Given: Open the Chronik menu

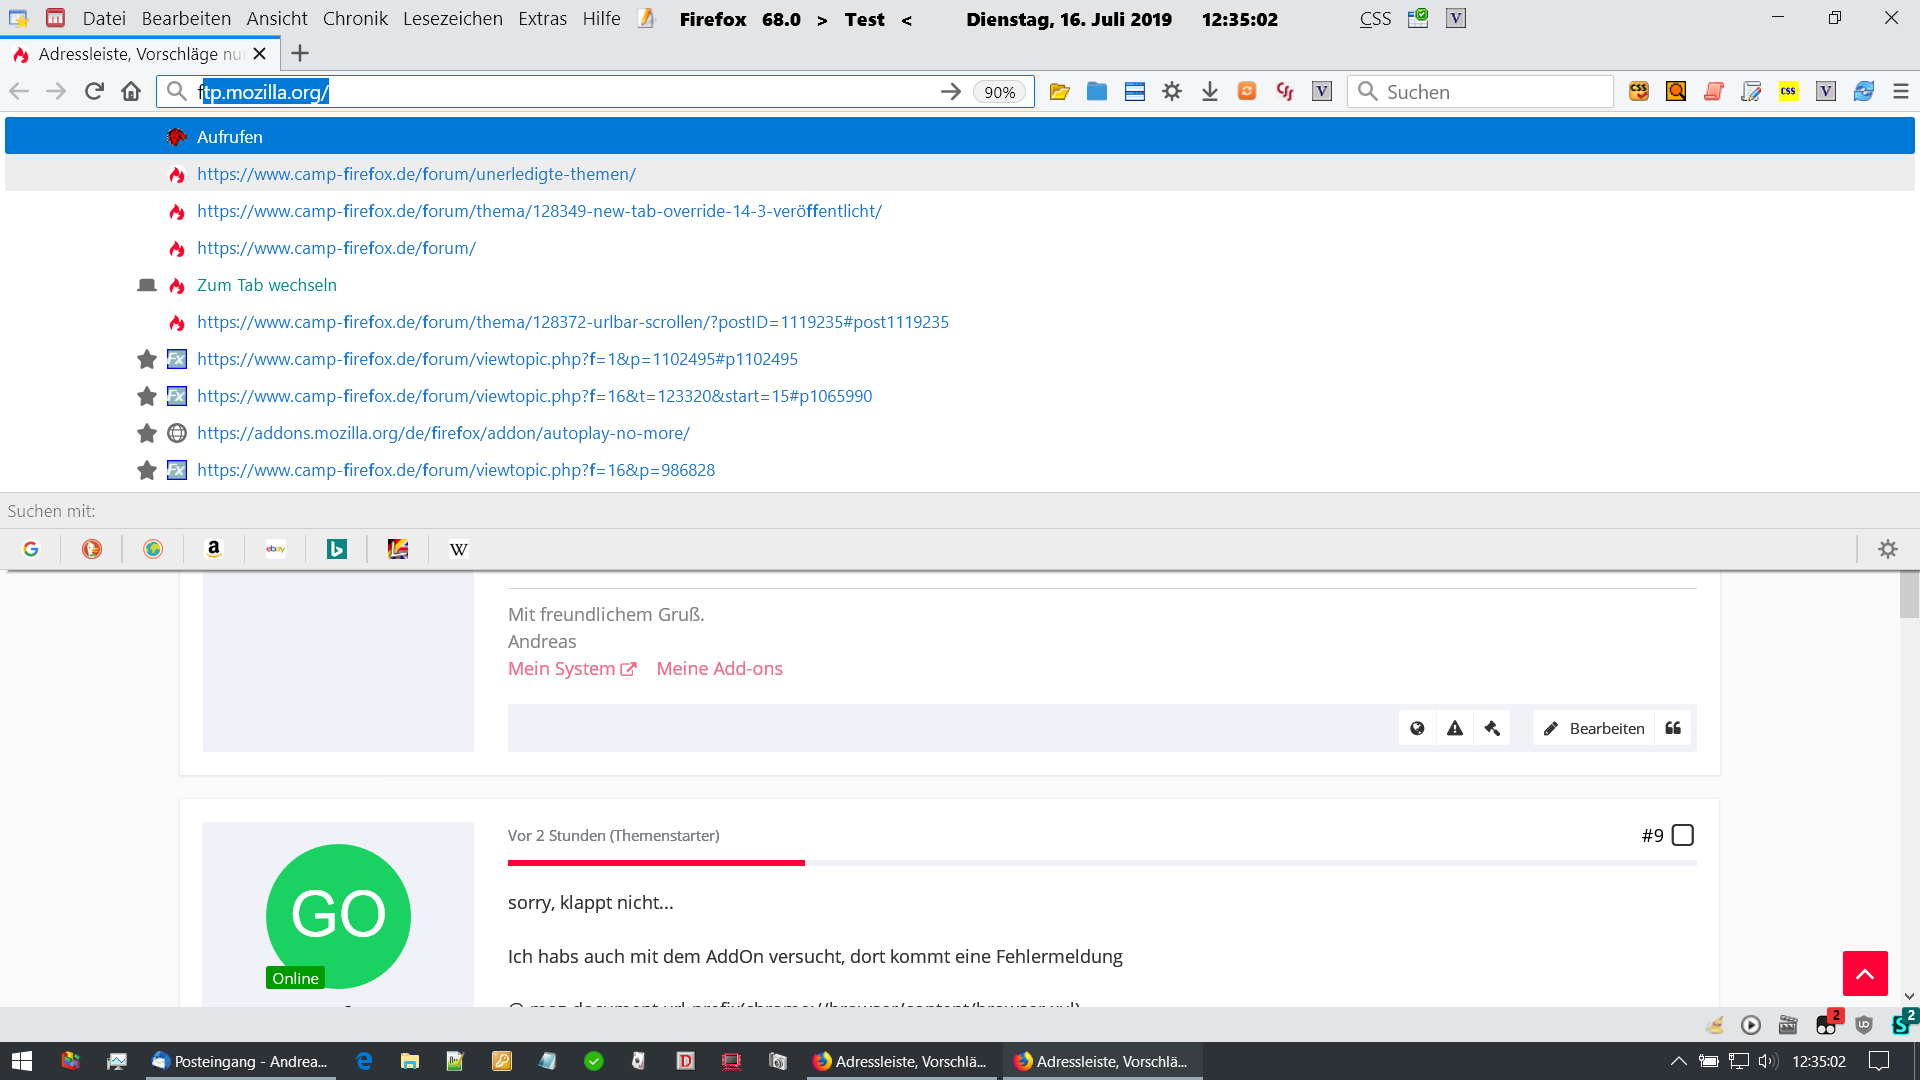Looking at the screenshot, I should click(355, 19).
